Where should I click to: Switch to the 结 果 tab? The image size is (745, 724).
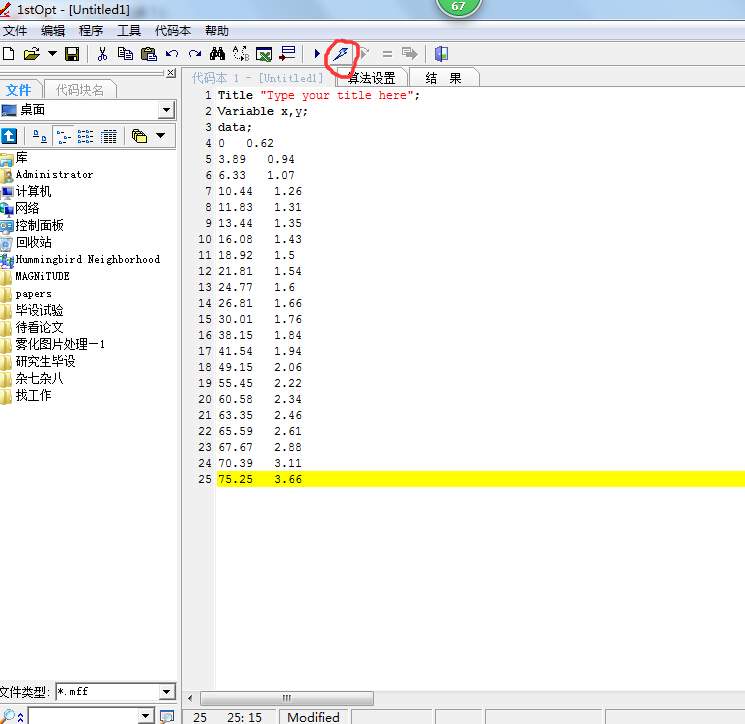tap(443, 78)
